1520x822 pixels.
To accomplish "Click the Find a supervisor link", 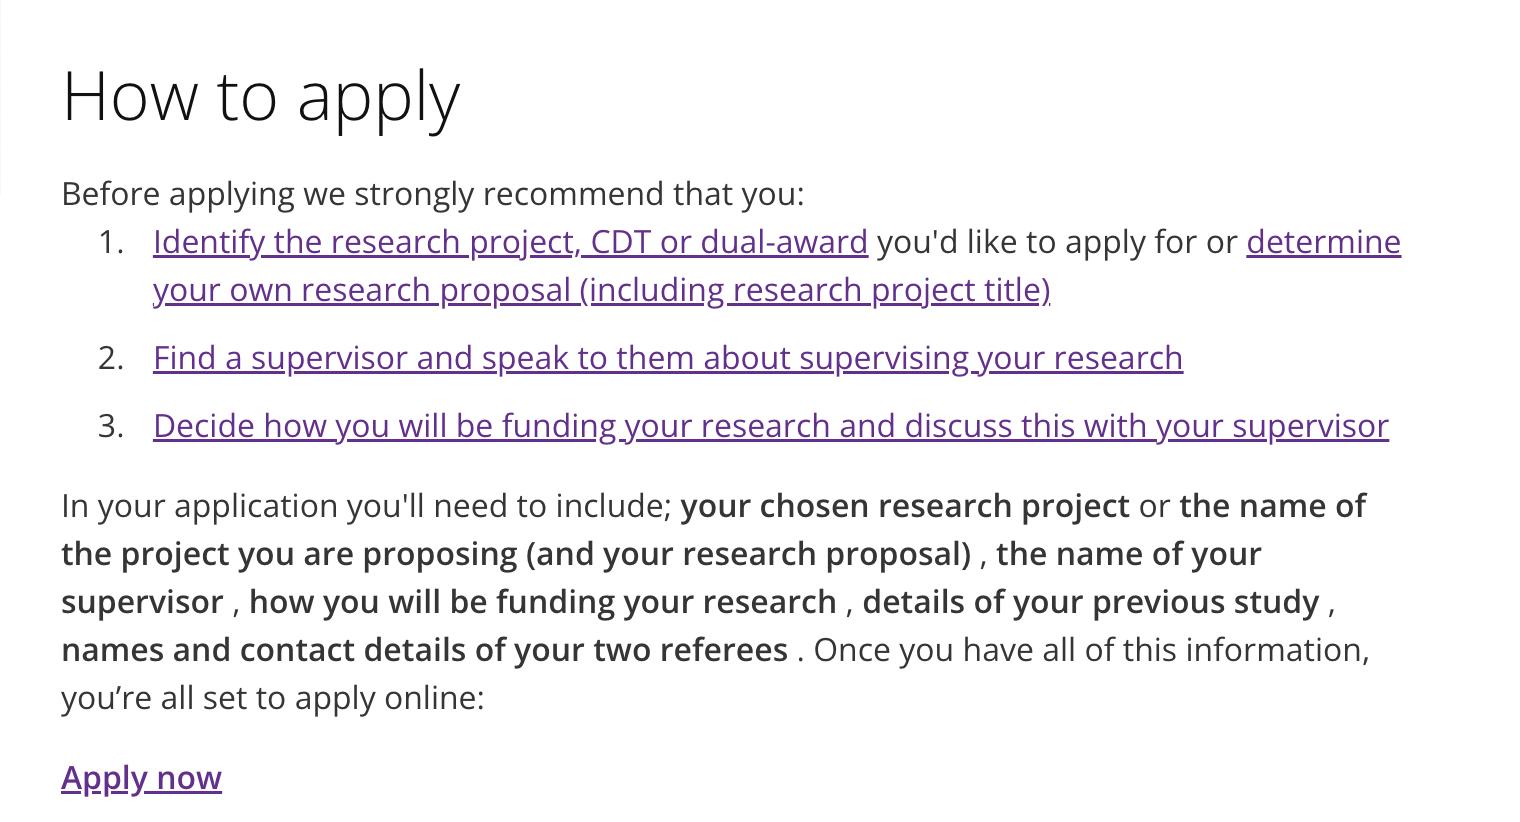I will (667, 359).
